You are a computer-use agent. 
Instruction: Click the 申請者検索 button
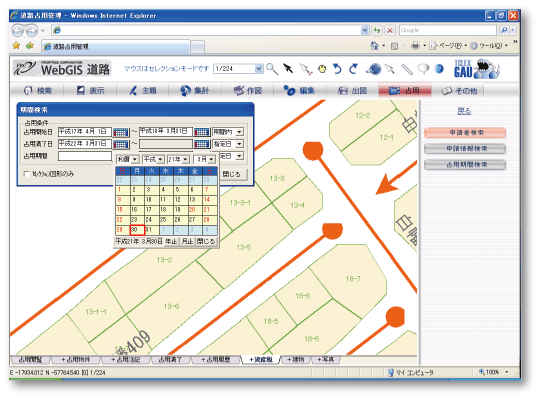coord(465,133)
